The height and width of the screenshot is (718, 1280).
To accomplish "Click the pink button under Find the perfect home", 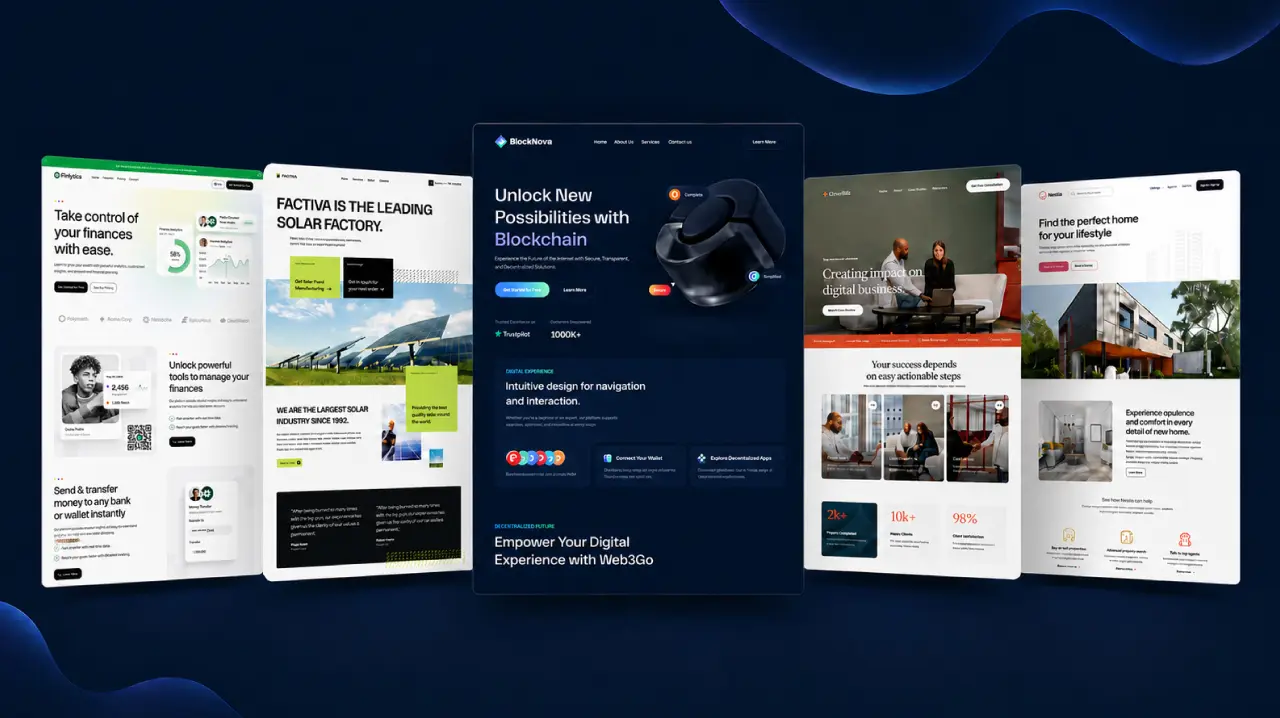I will coord(1053,266).
